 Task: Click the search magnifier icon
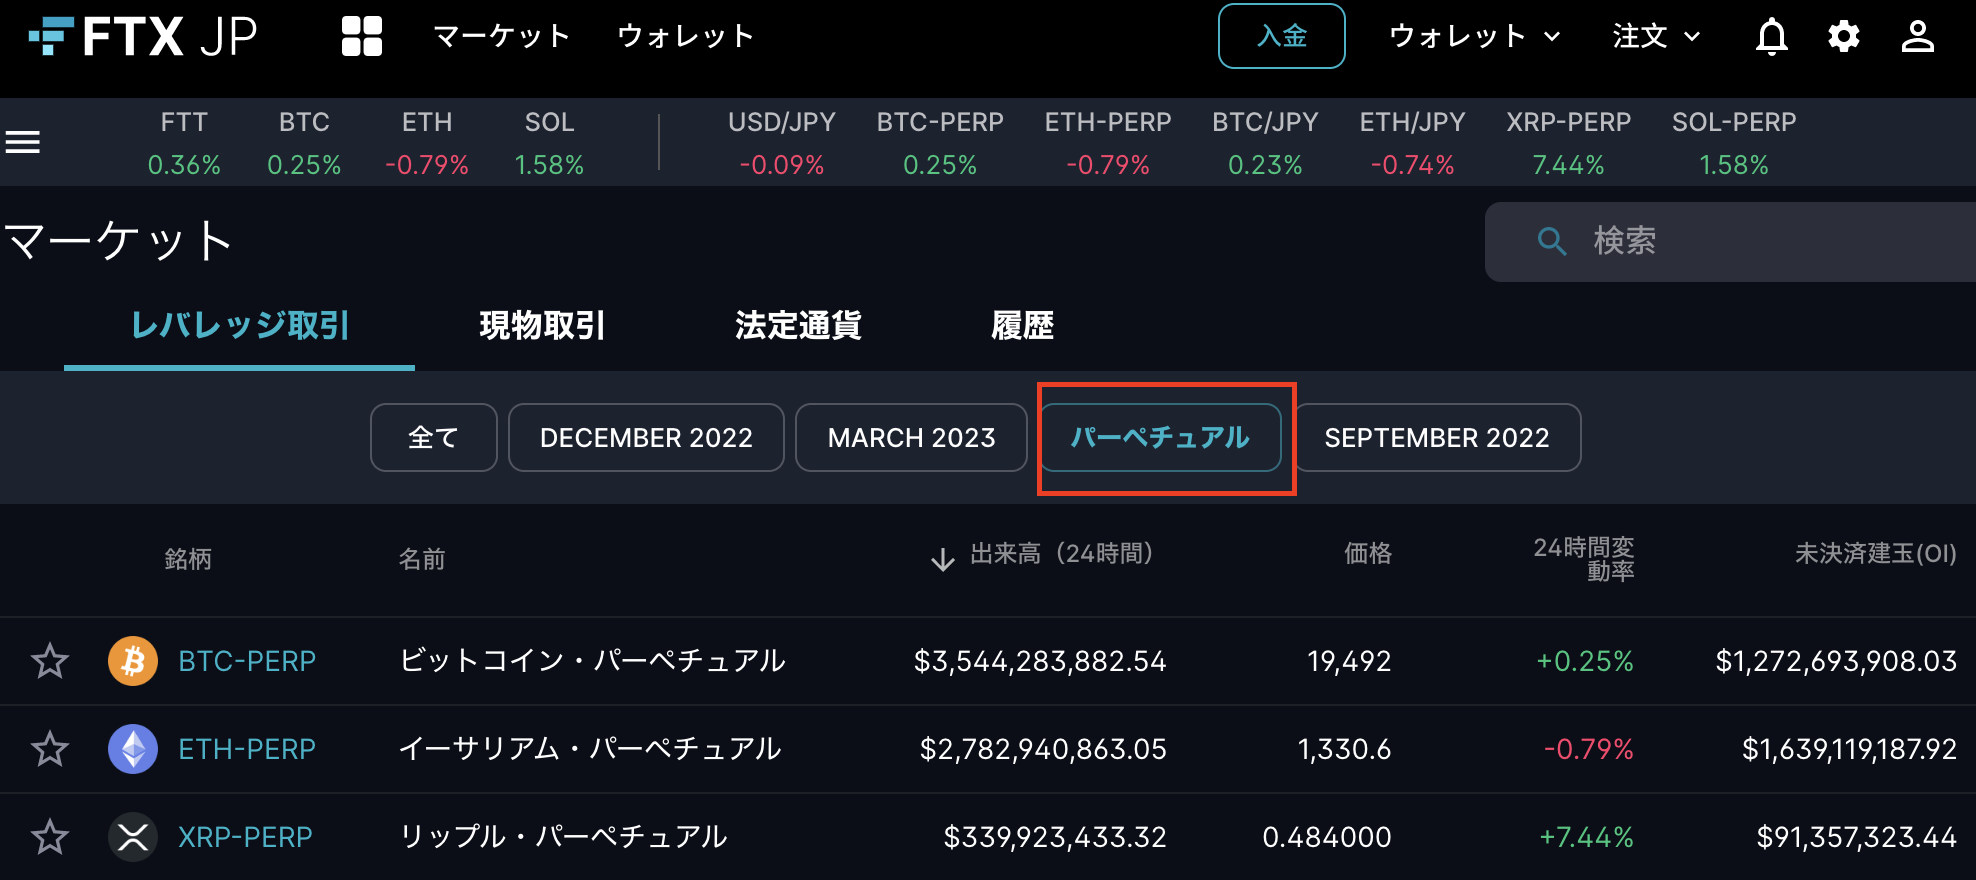(1552, 241)
